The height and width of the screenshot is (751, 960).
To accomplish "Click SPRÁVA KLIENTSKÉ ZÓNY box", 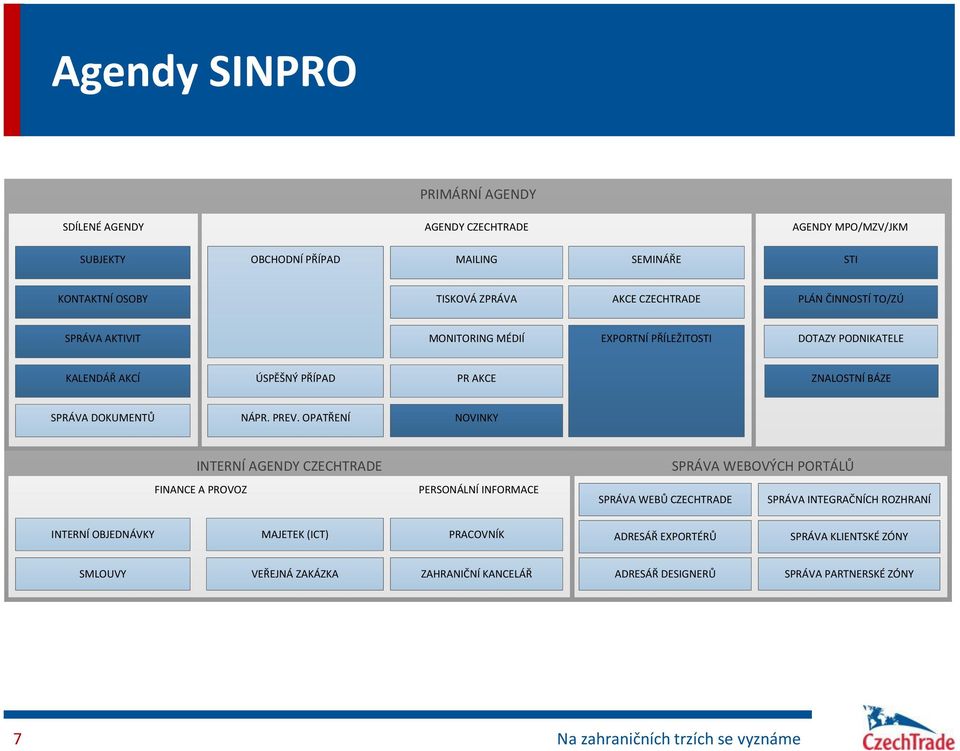I will pos(849,537).
